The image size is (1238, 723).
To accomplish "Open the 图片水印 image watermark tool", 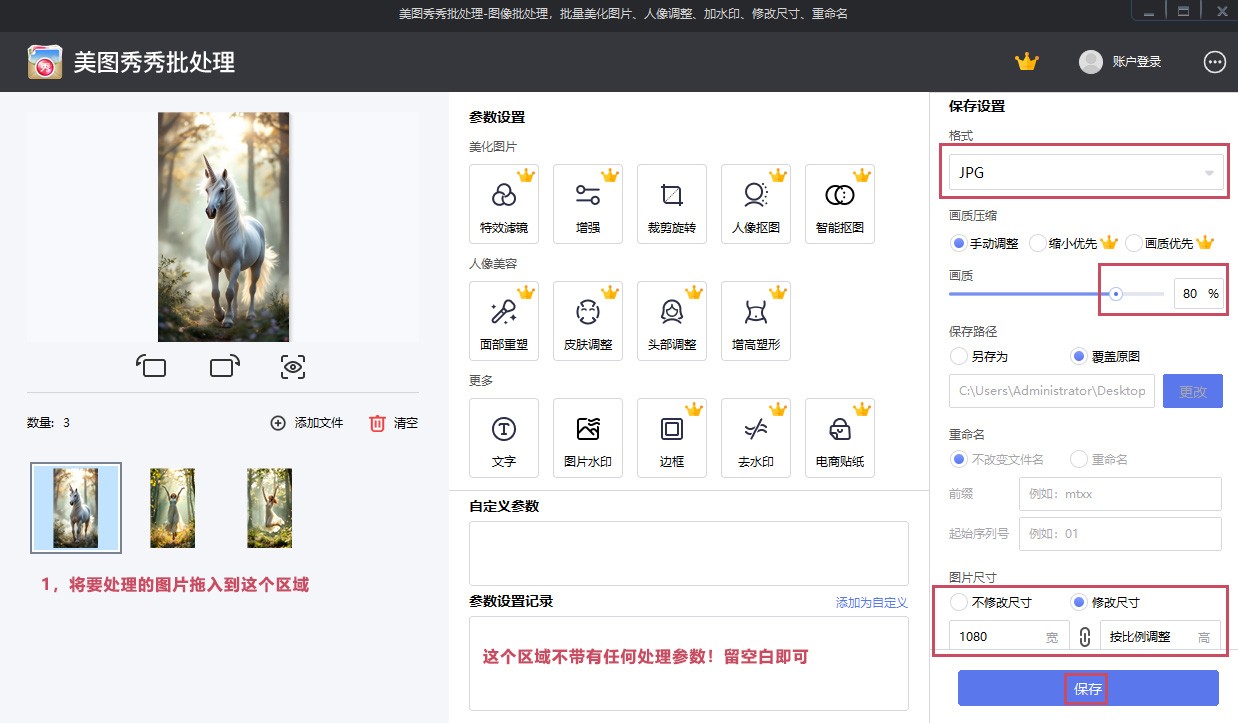I will pyautogui.click(x=588, y=437).
